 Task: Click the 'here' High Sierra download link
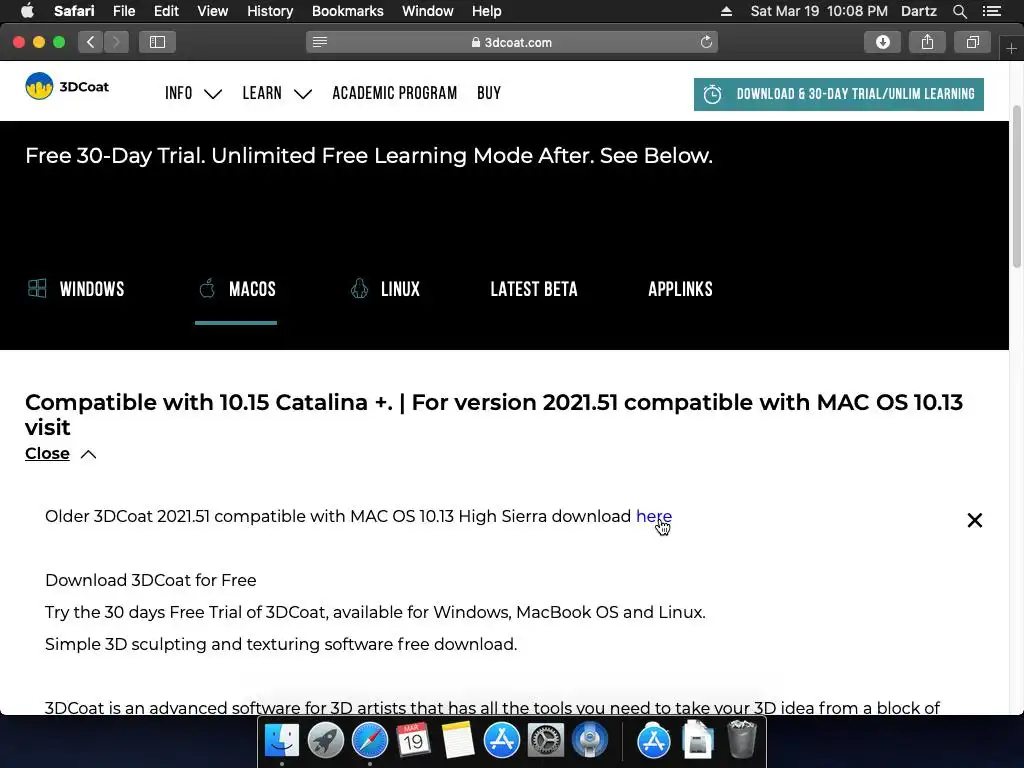[x=654, y=516]
